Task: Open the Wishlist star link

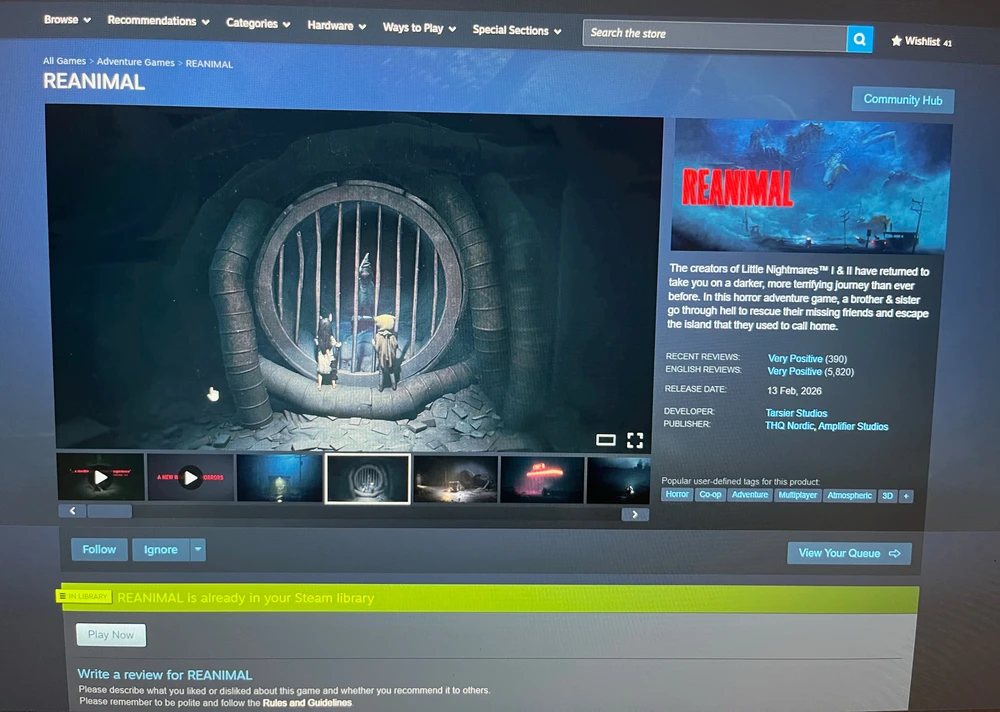Action: (921, 41)
